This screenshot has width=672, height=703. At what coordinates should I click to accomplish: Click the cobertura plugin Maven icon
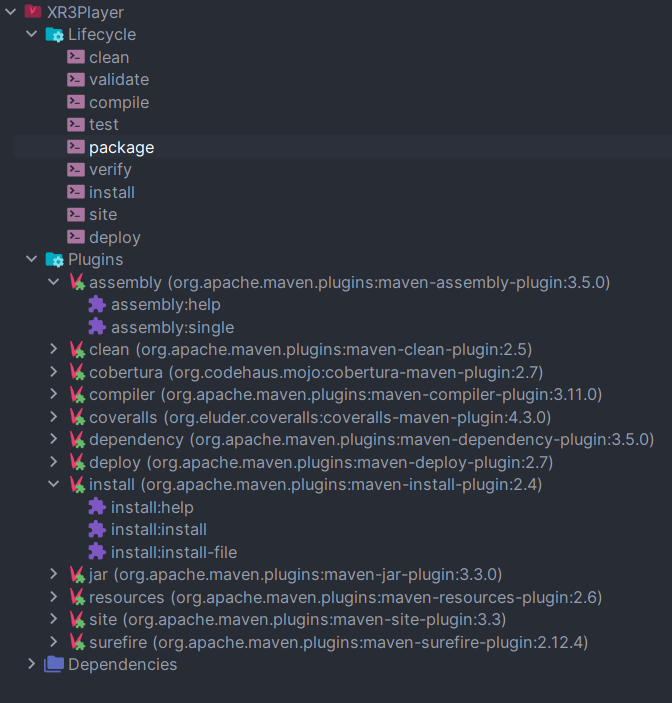(x=76, y=372)
